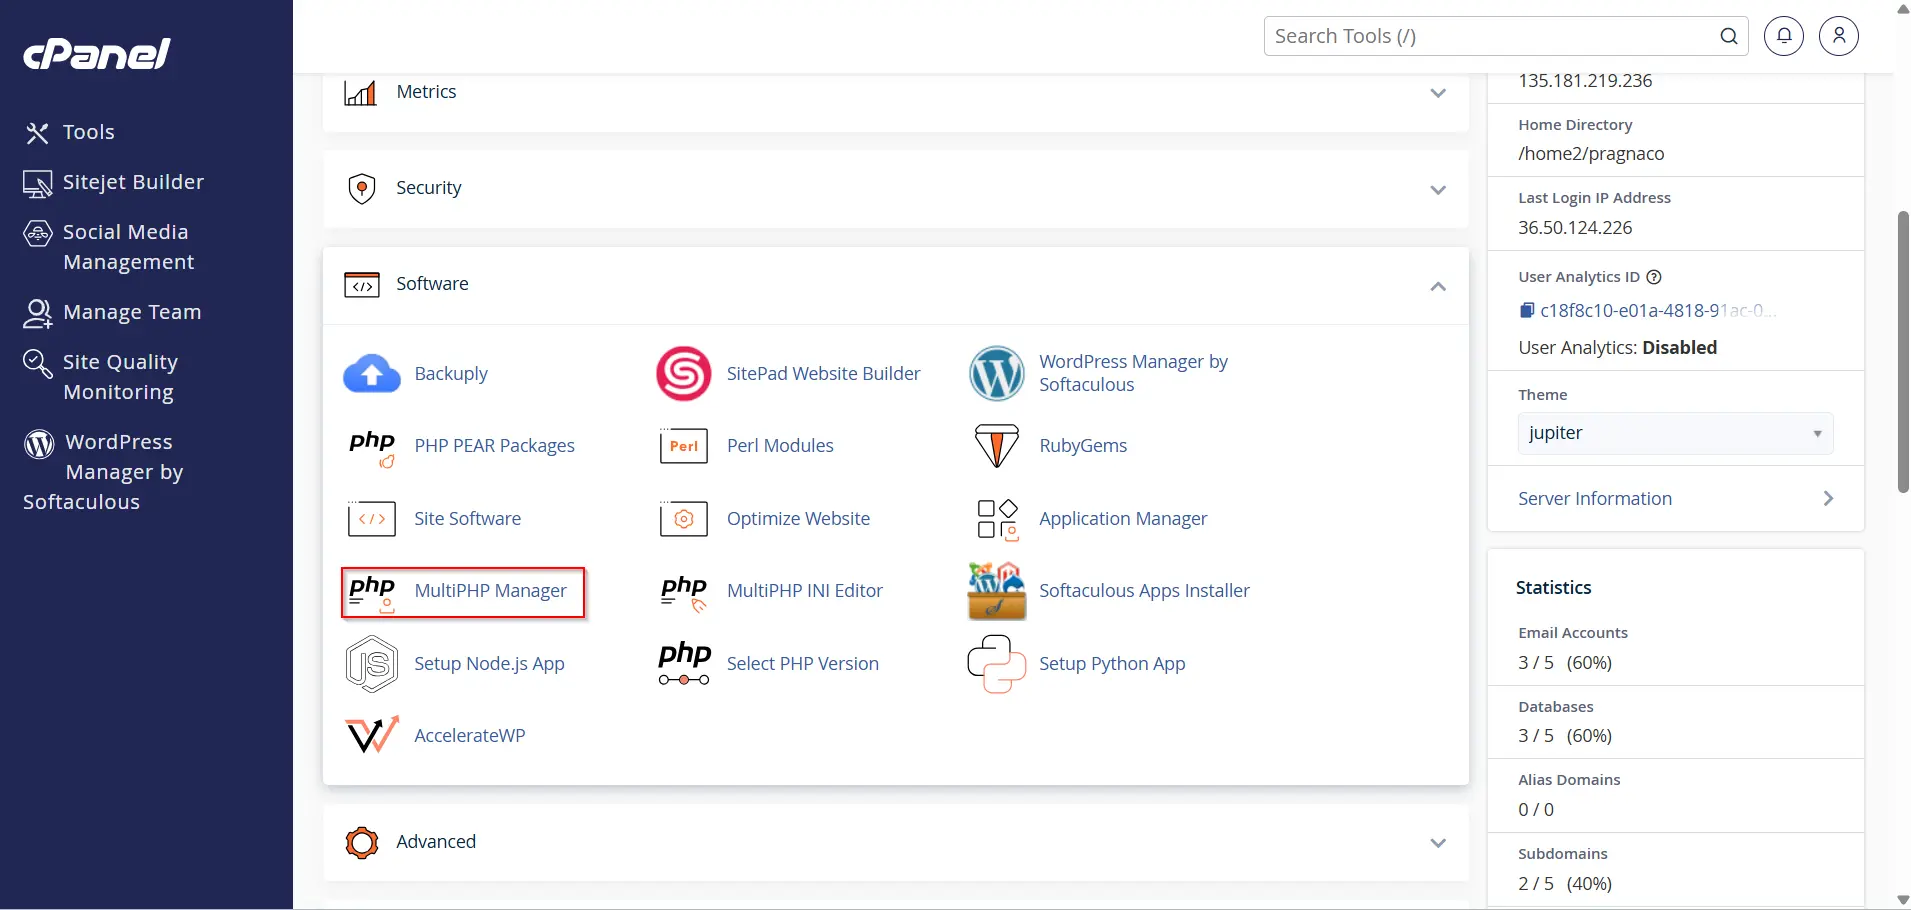The width and height of the screenshot is (1911, 910).
Task: Click the SitePad Website Builder icon
Action: click(684, 374)
